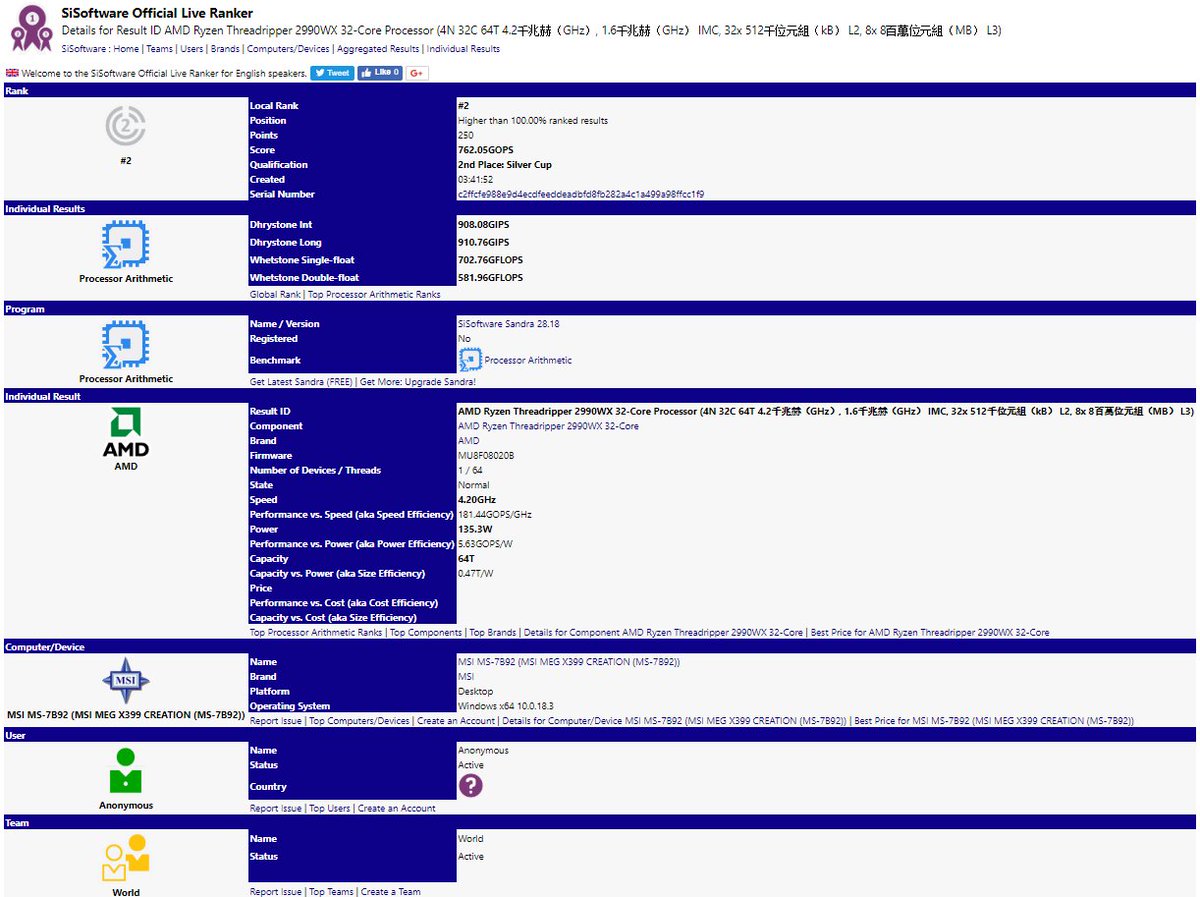Click Report Issue in Computer/Device section
This screenshot has height=897, width=1200.
275,721
